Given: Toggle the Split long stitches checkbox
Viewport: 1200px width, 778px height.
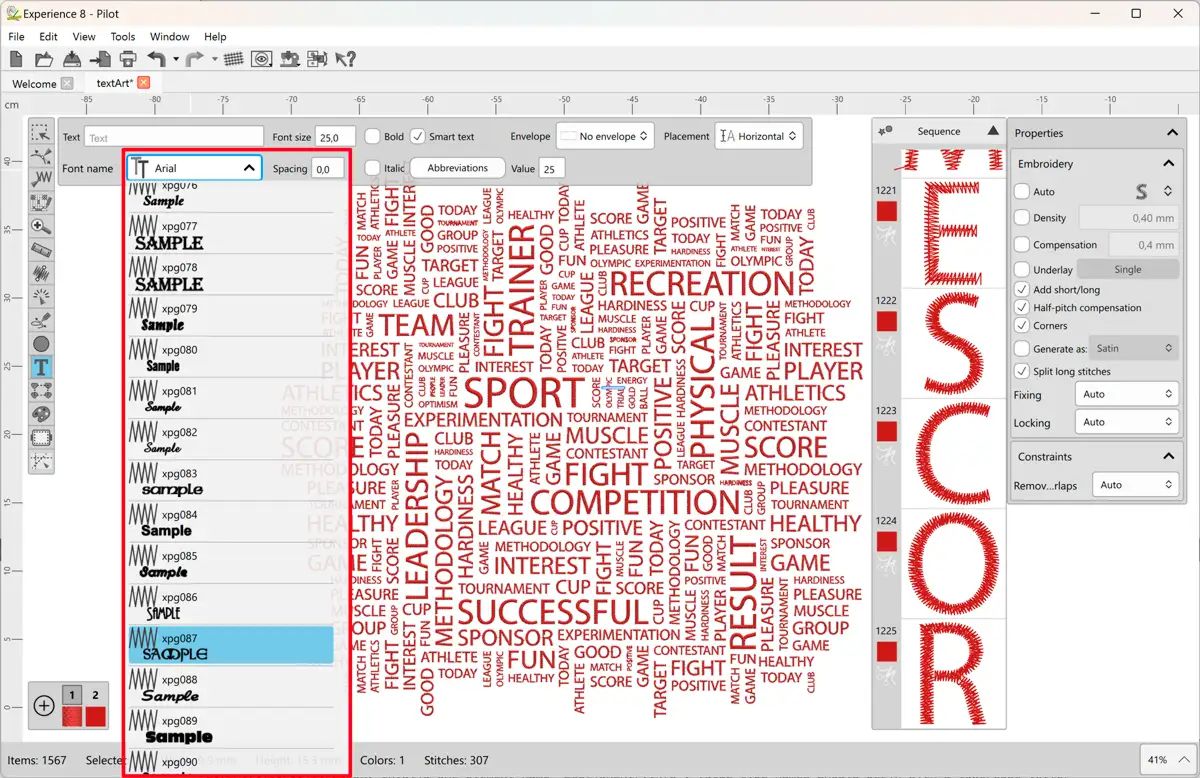Looking at the screenshot, I should click(x=1021, y=371).
